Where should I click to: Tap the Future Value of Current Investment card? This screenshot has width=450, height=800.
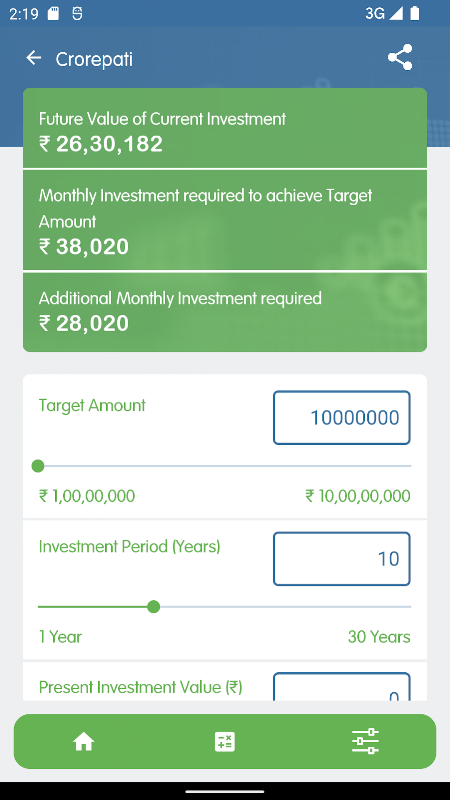pos(224,128)
